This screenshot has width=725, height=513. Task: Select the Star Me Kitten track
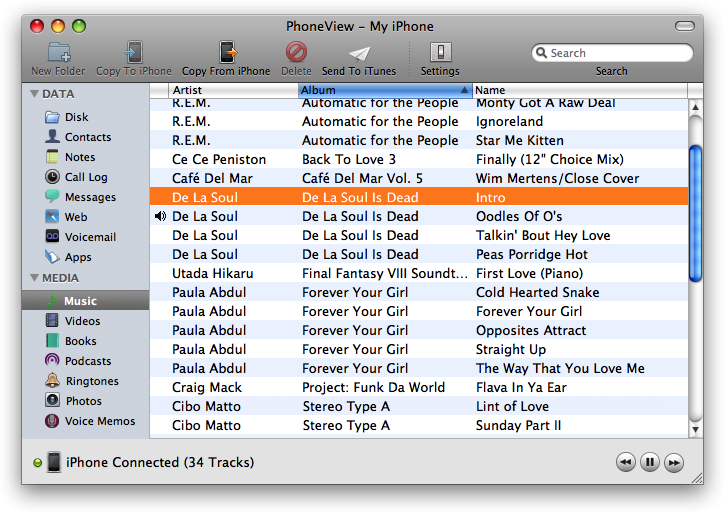(x=419, y=140)
